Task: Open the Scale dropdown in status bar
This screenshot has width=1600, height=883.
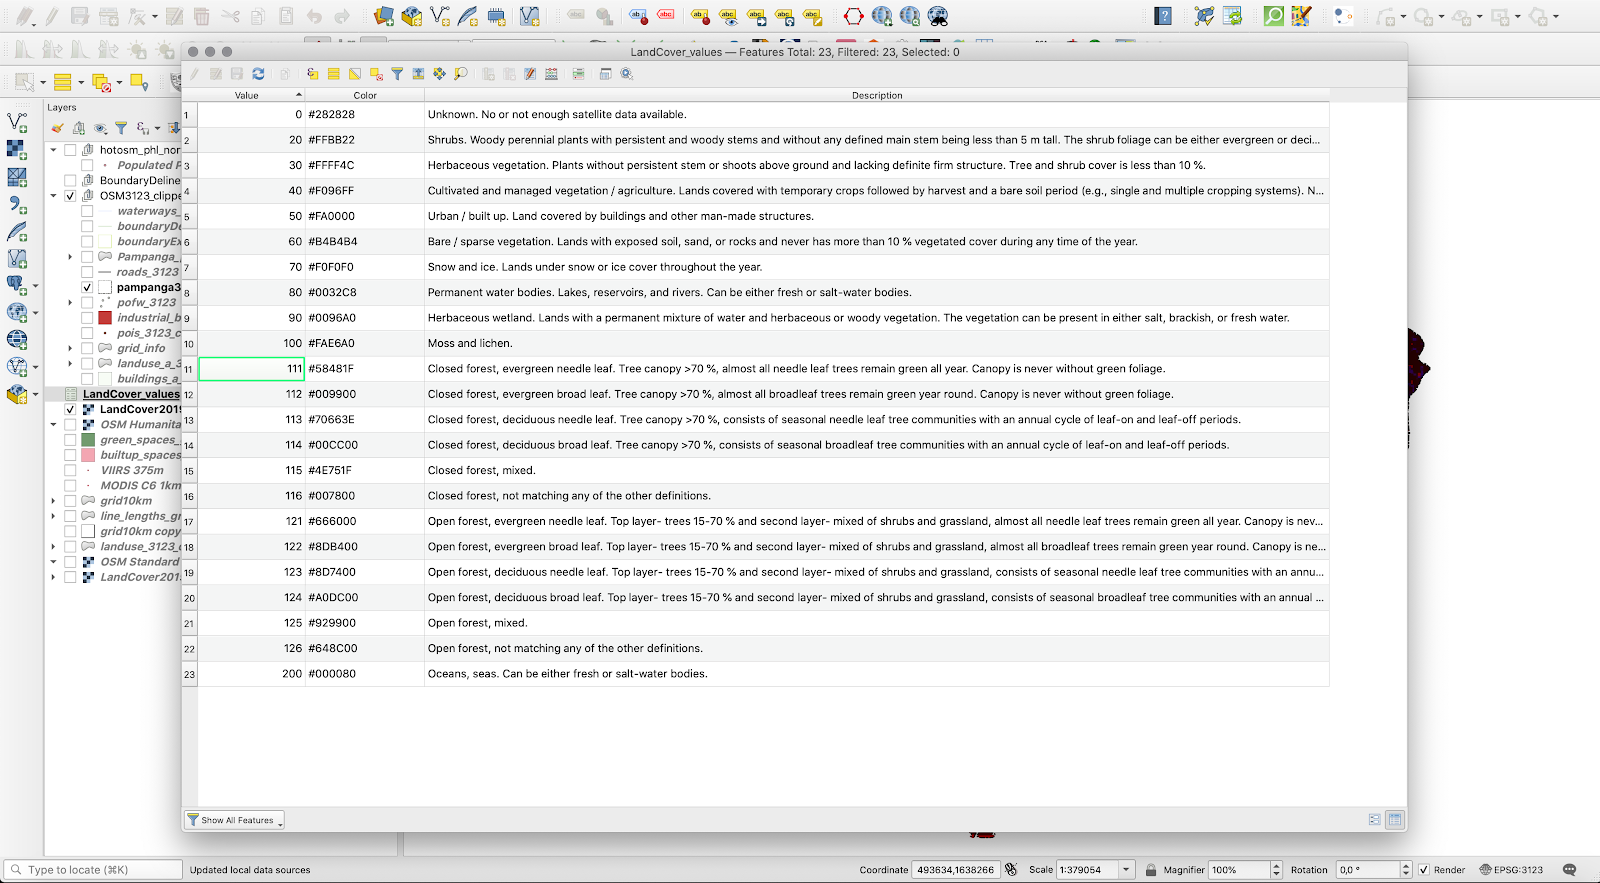Action: pos(1126,870)
